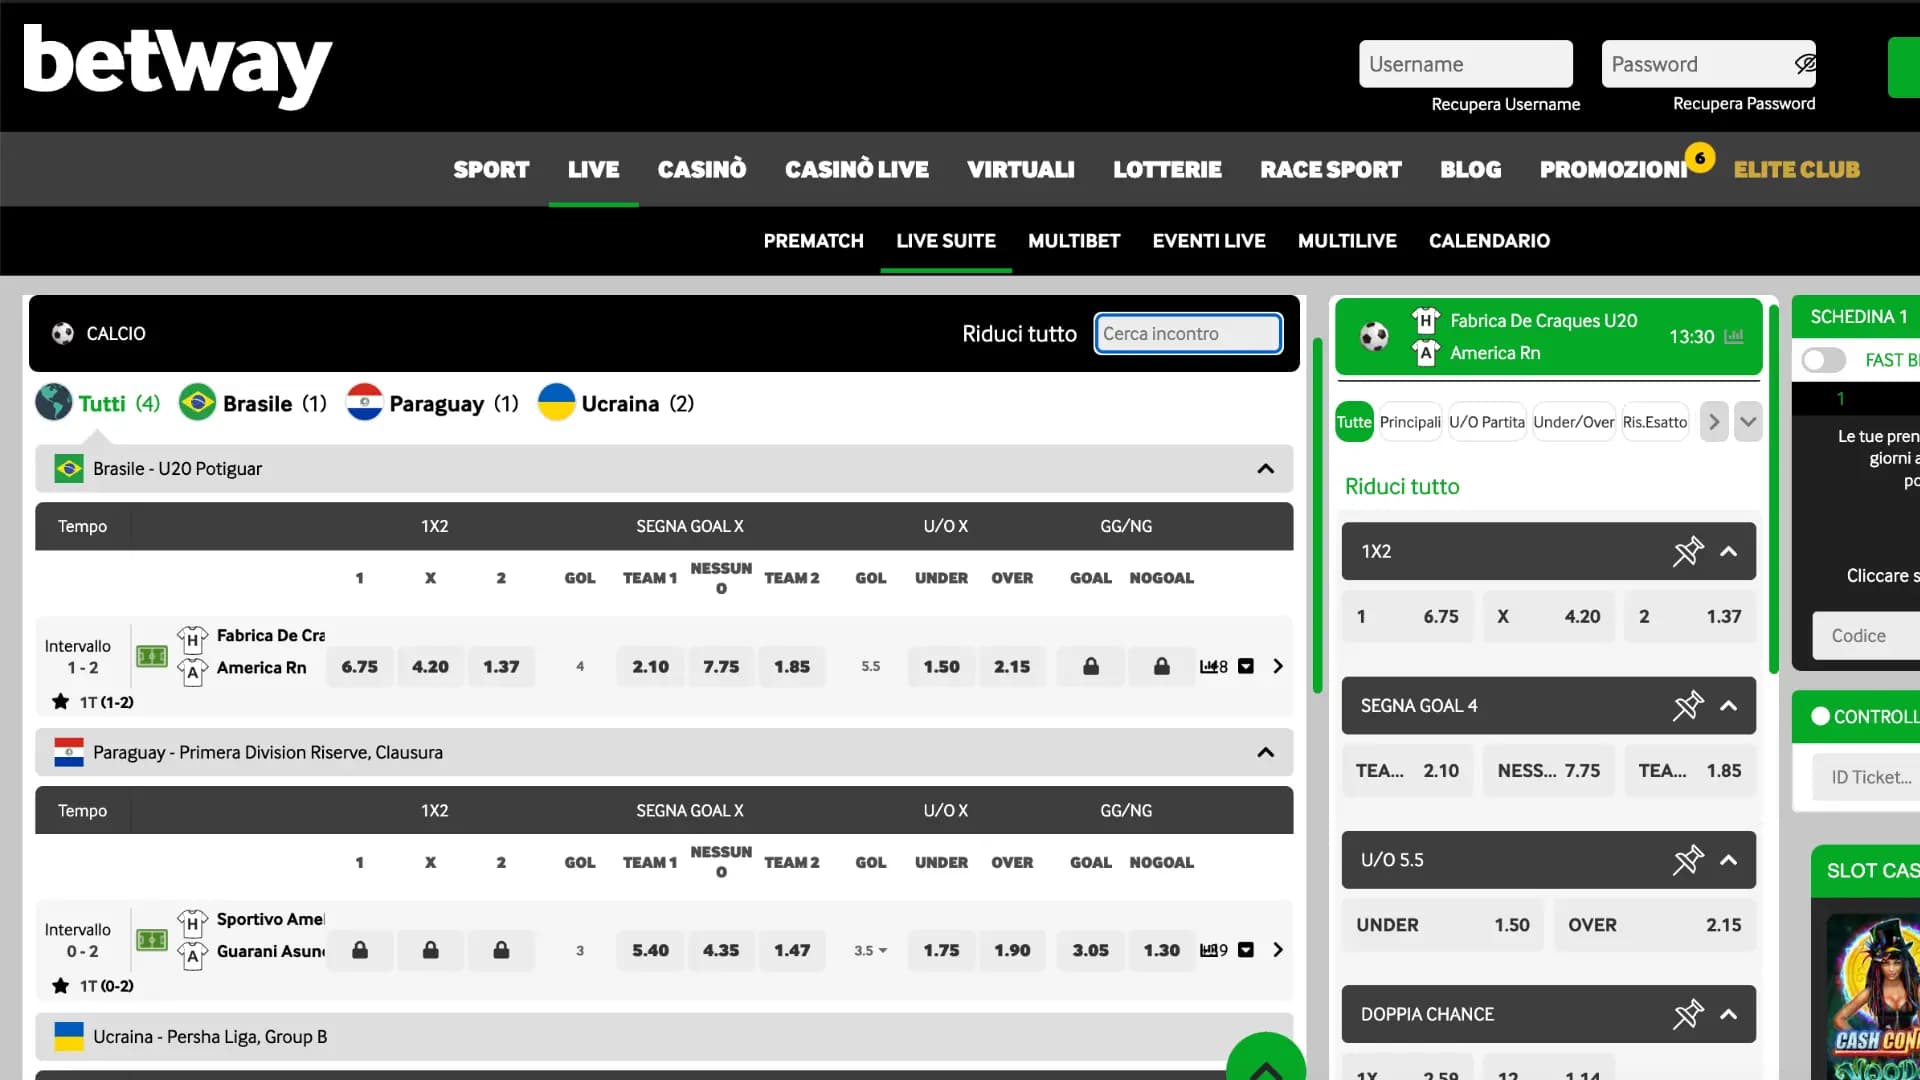1920x1080 pixels.
Task: Click the Paraguay flag icon in filters
Action: 363,404
